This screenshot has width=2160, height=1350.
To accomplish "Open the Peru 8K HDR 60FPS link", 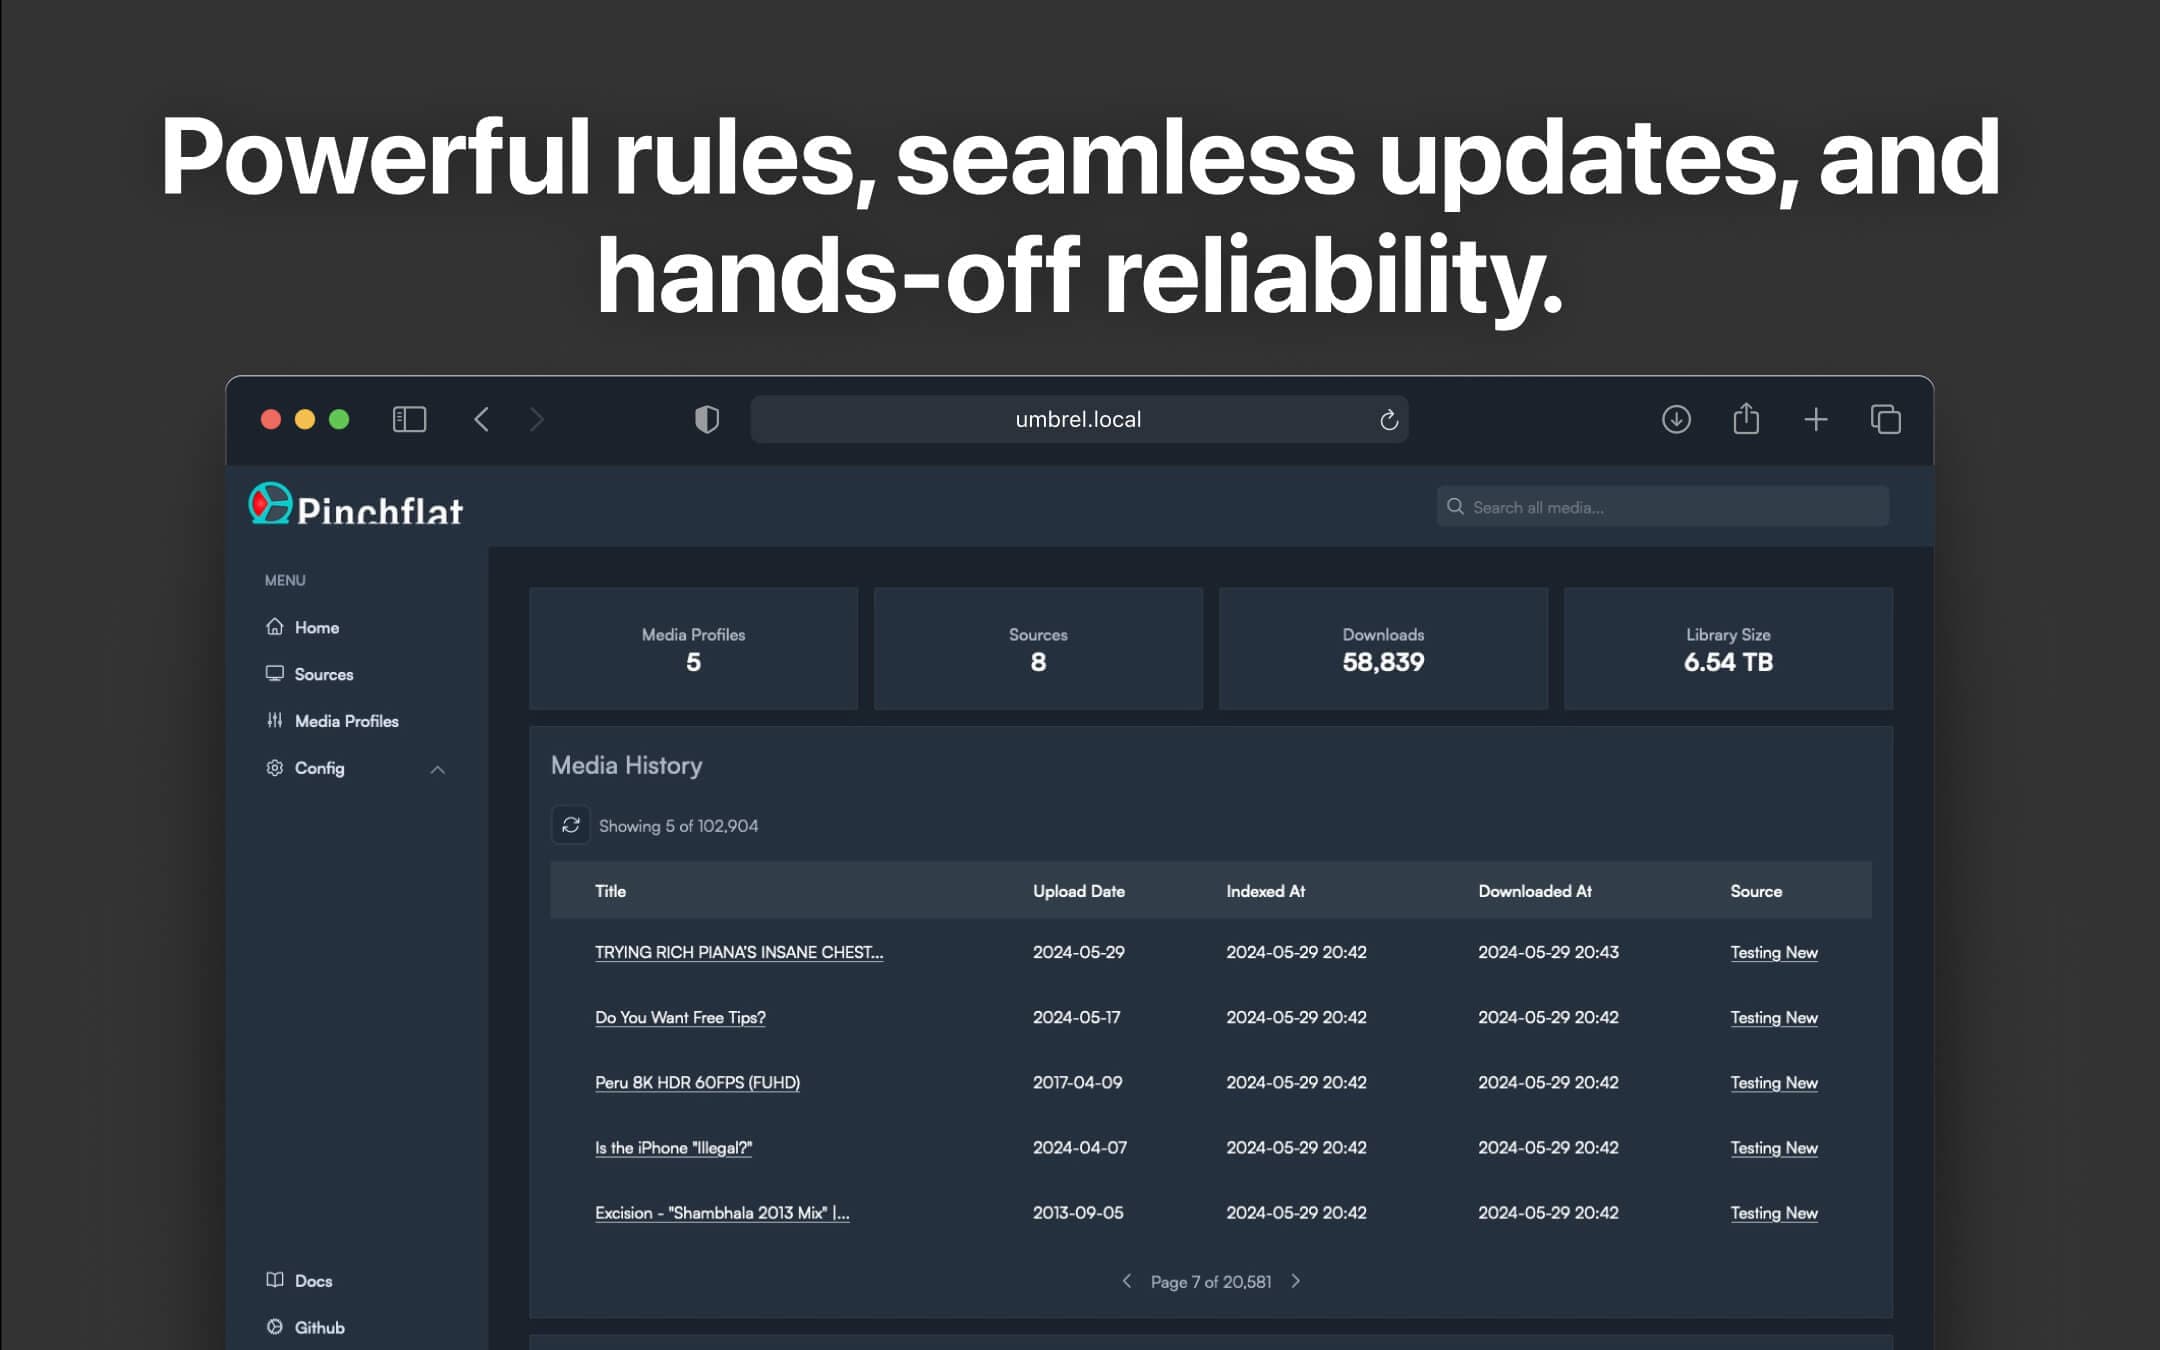I will pos(697,1082).
